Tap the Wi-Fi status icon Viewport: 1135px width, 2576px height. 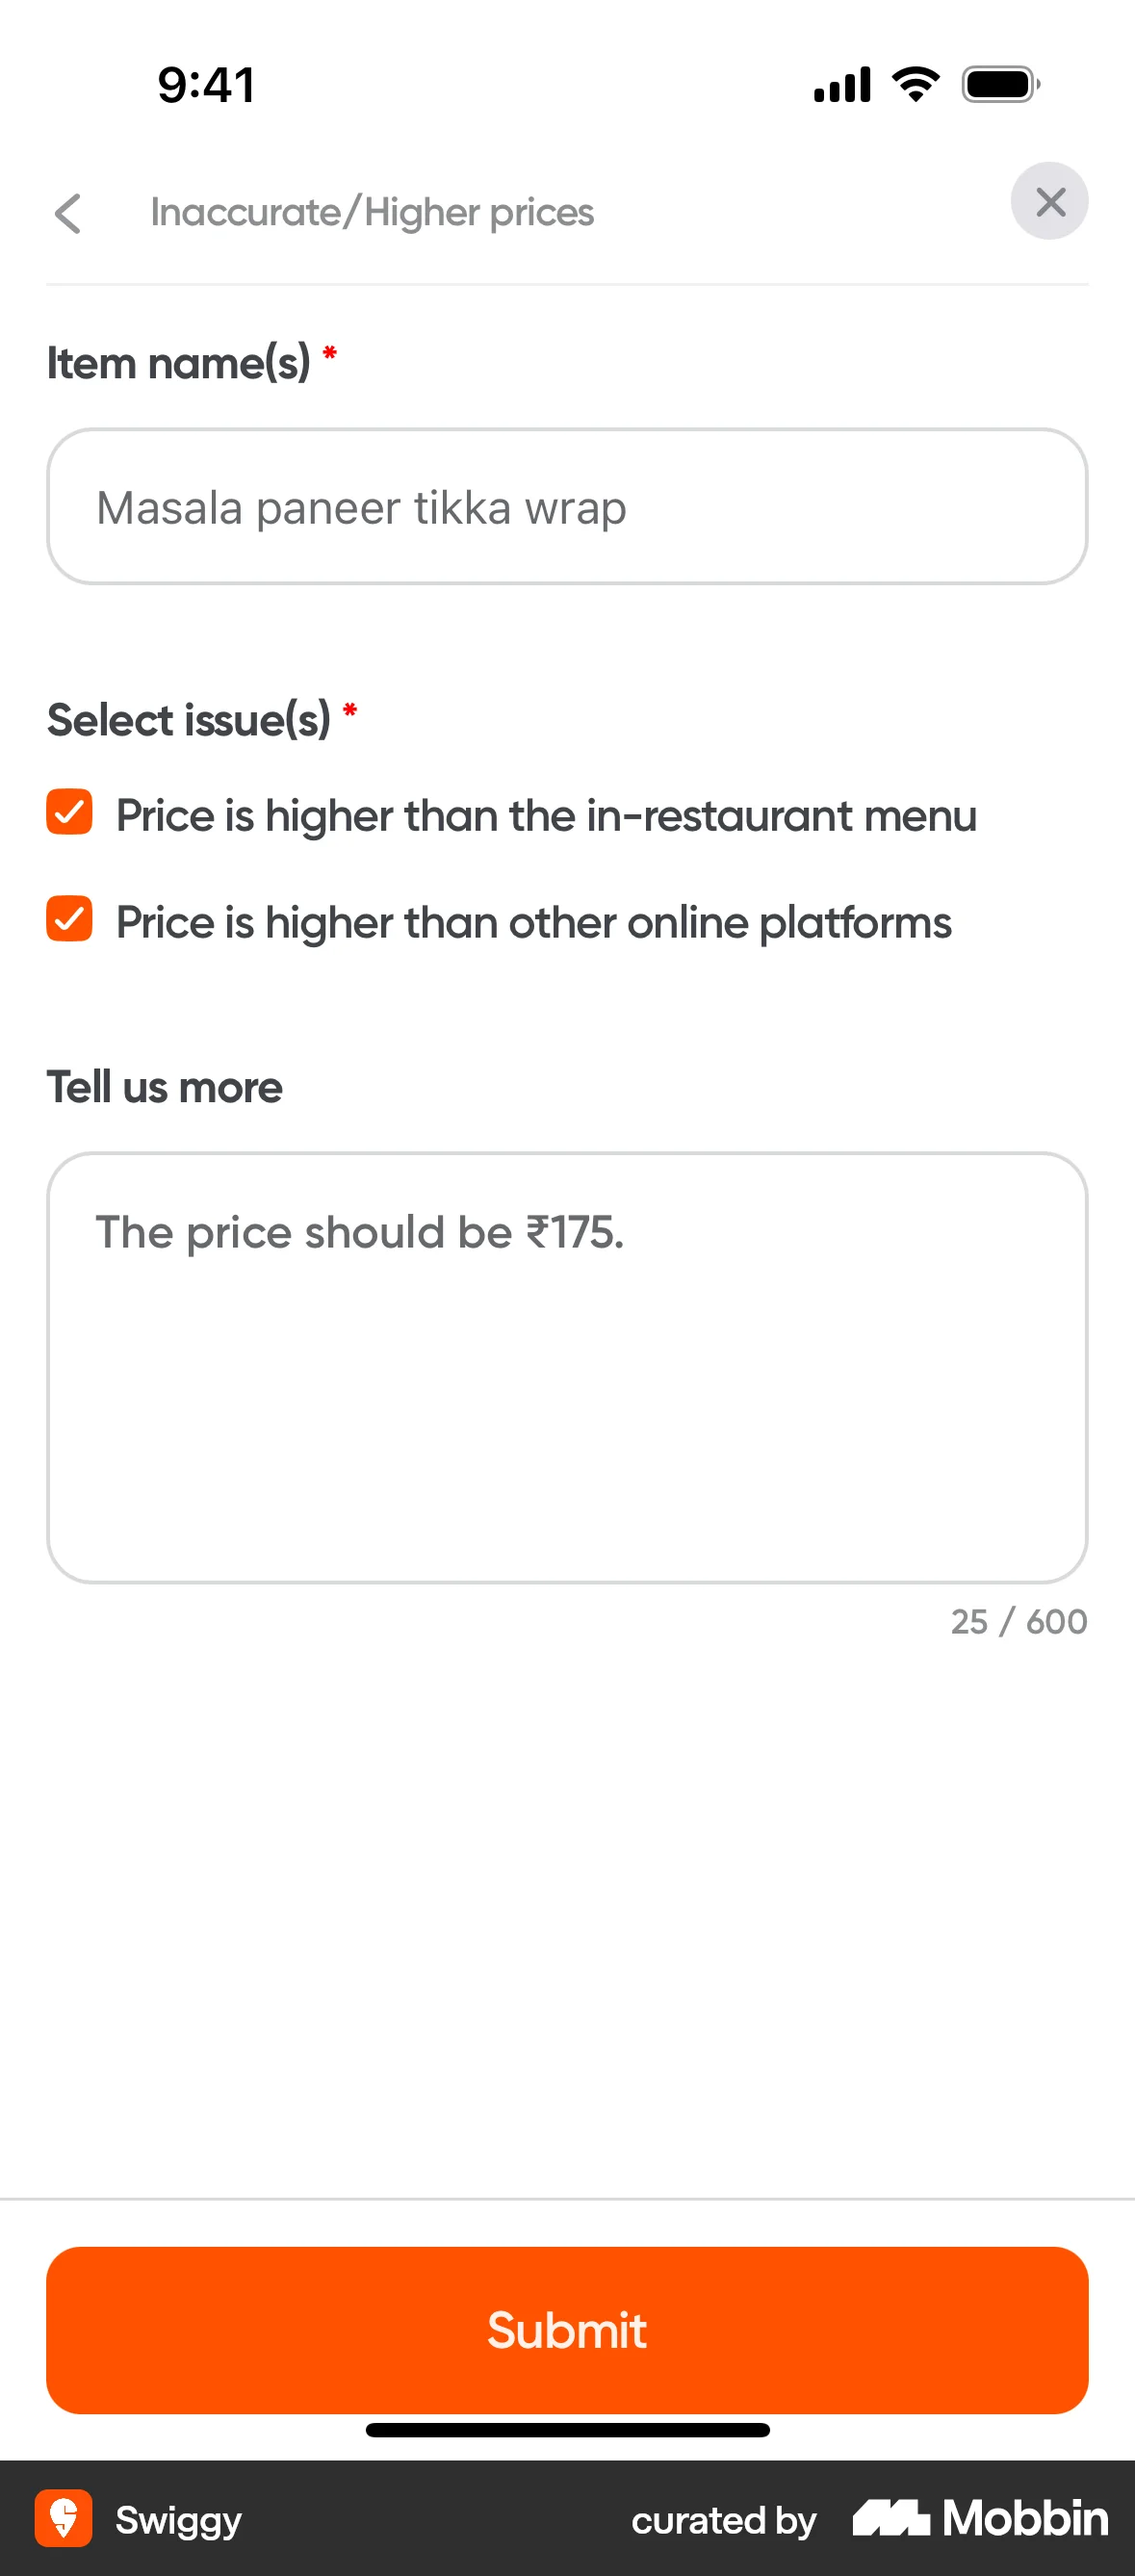[x=913, y=84]
